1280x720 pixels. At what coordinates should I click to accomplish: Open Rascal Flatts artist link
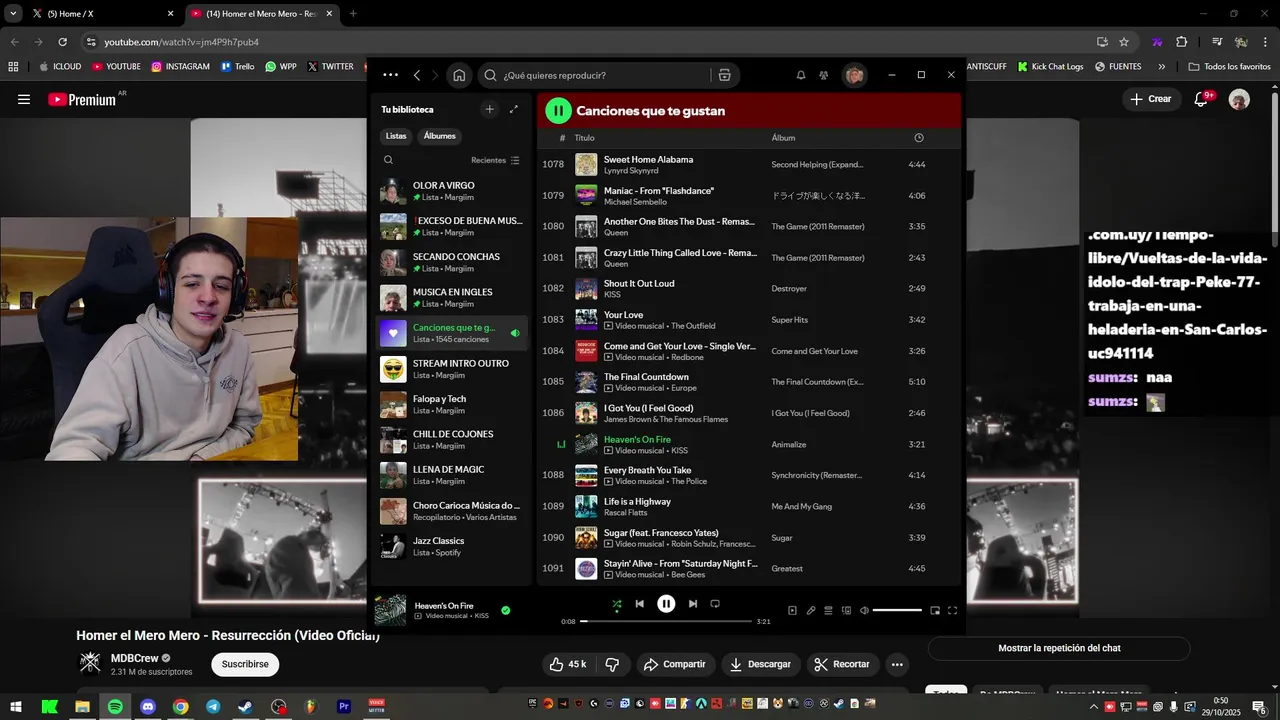pos(625,513)
